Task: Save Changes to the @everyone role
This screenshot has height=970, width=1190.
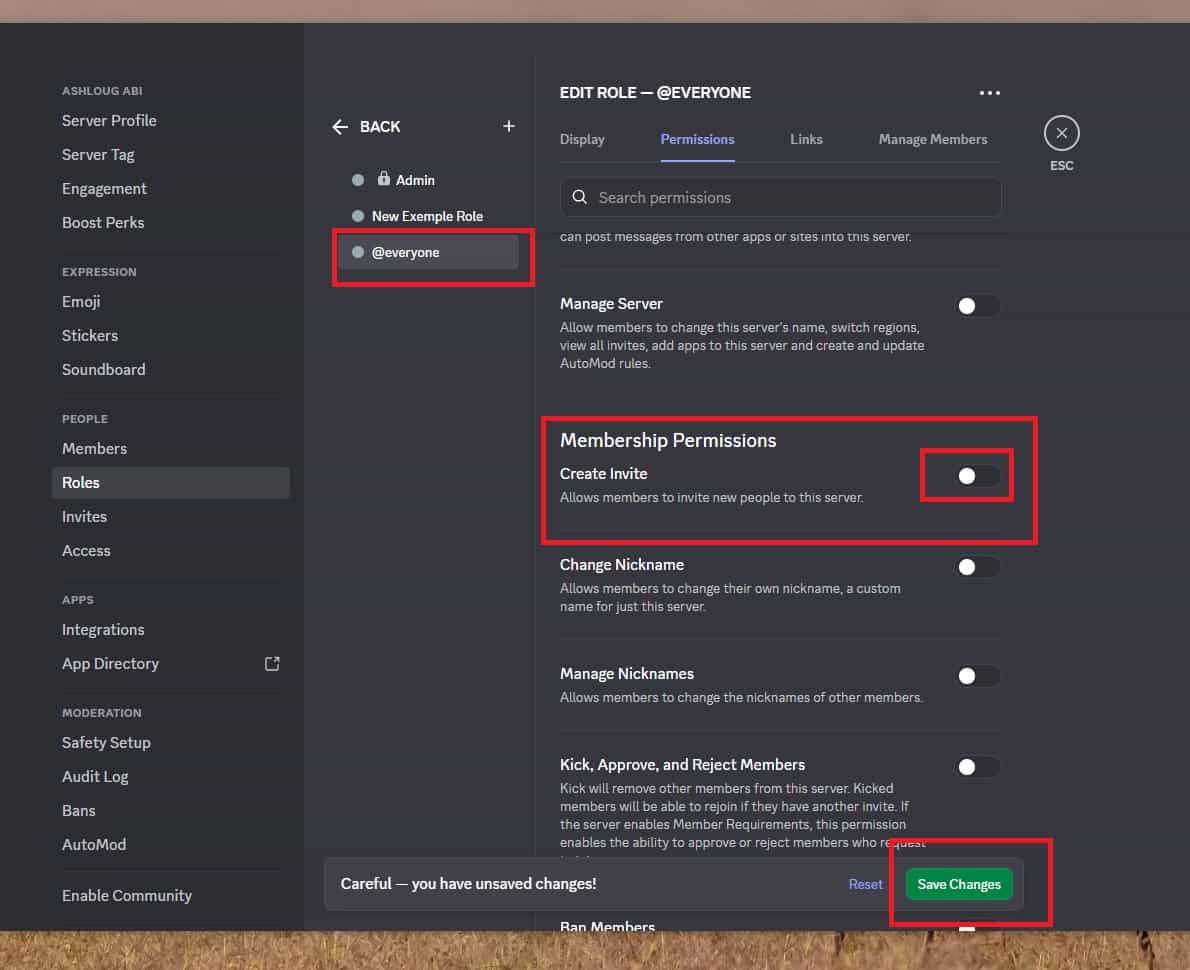Action: pyautogui.click(x=958, y=884)
